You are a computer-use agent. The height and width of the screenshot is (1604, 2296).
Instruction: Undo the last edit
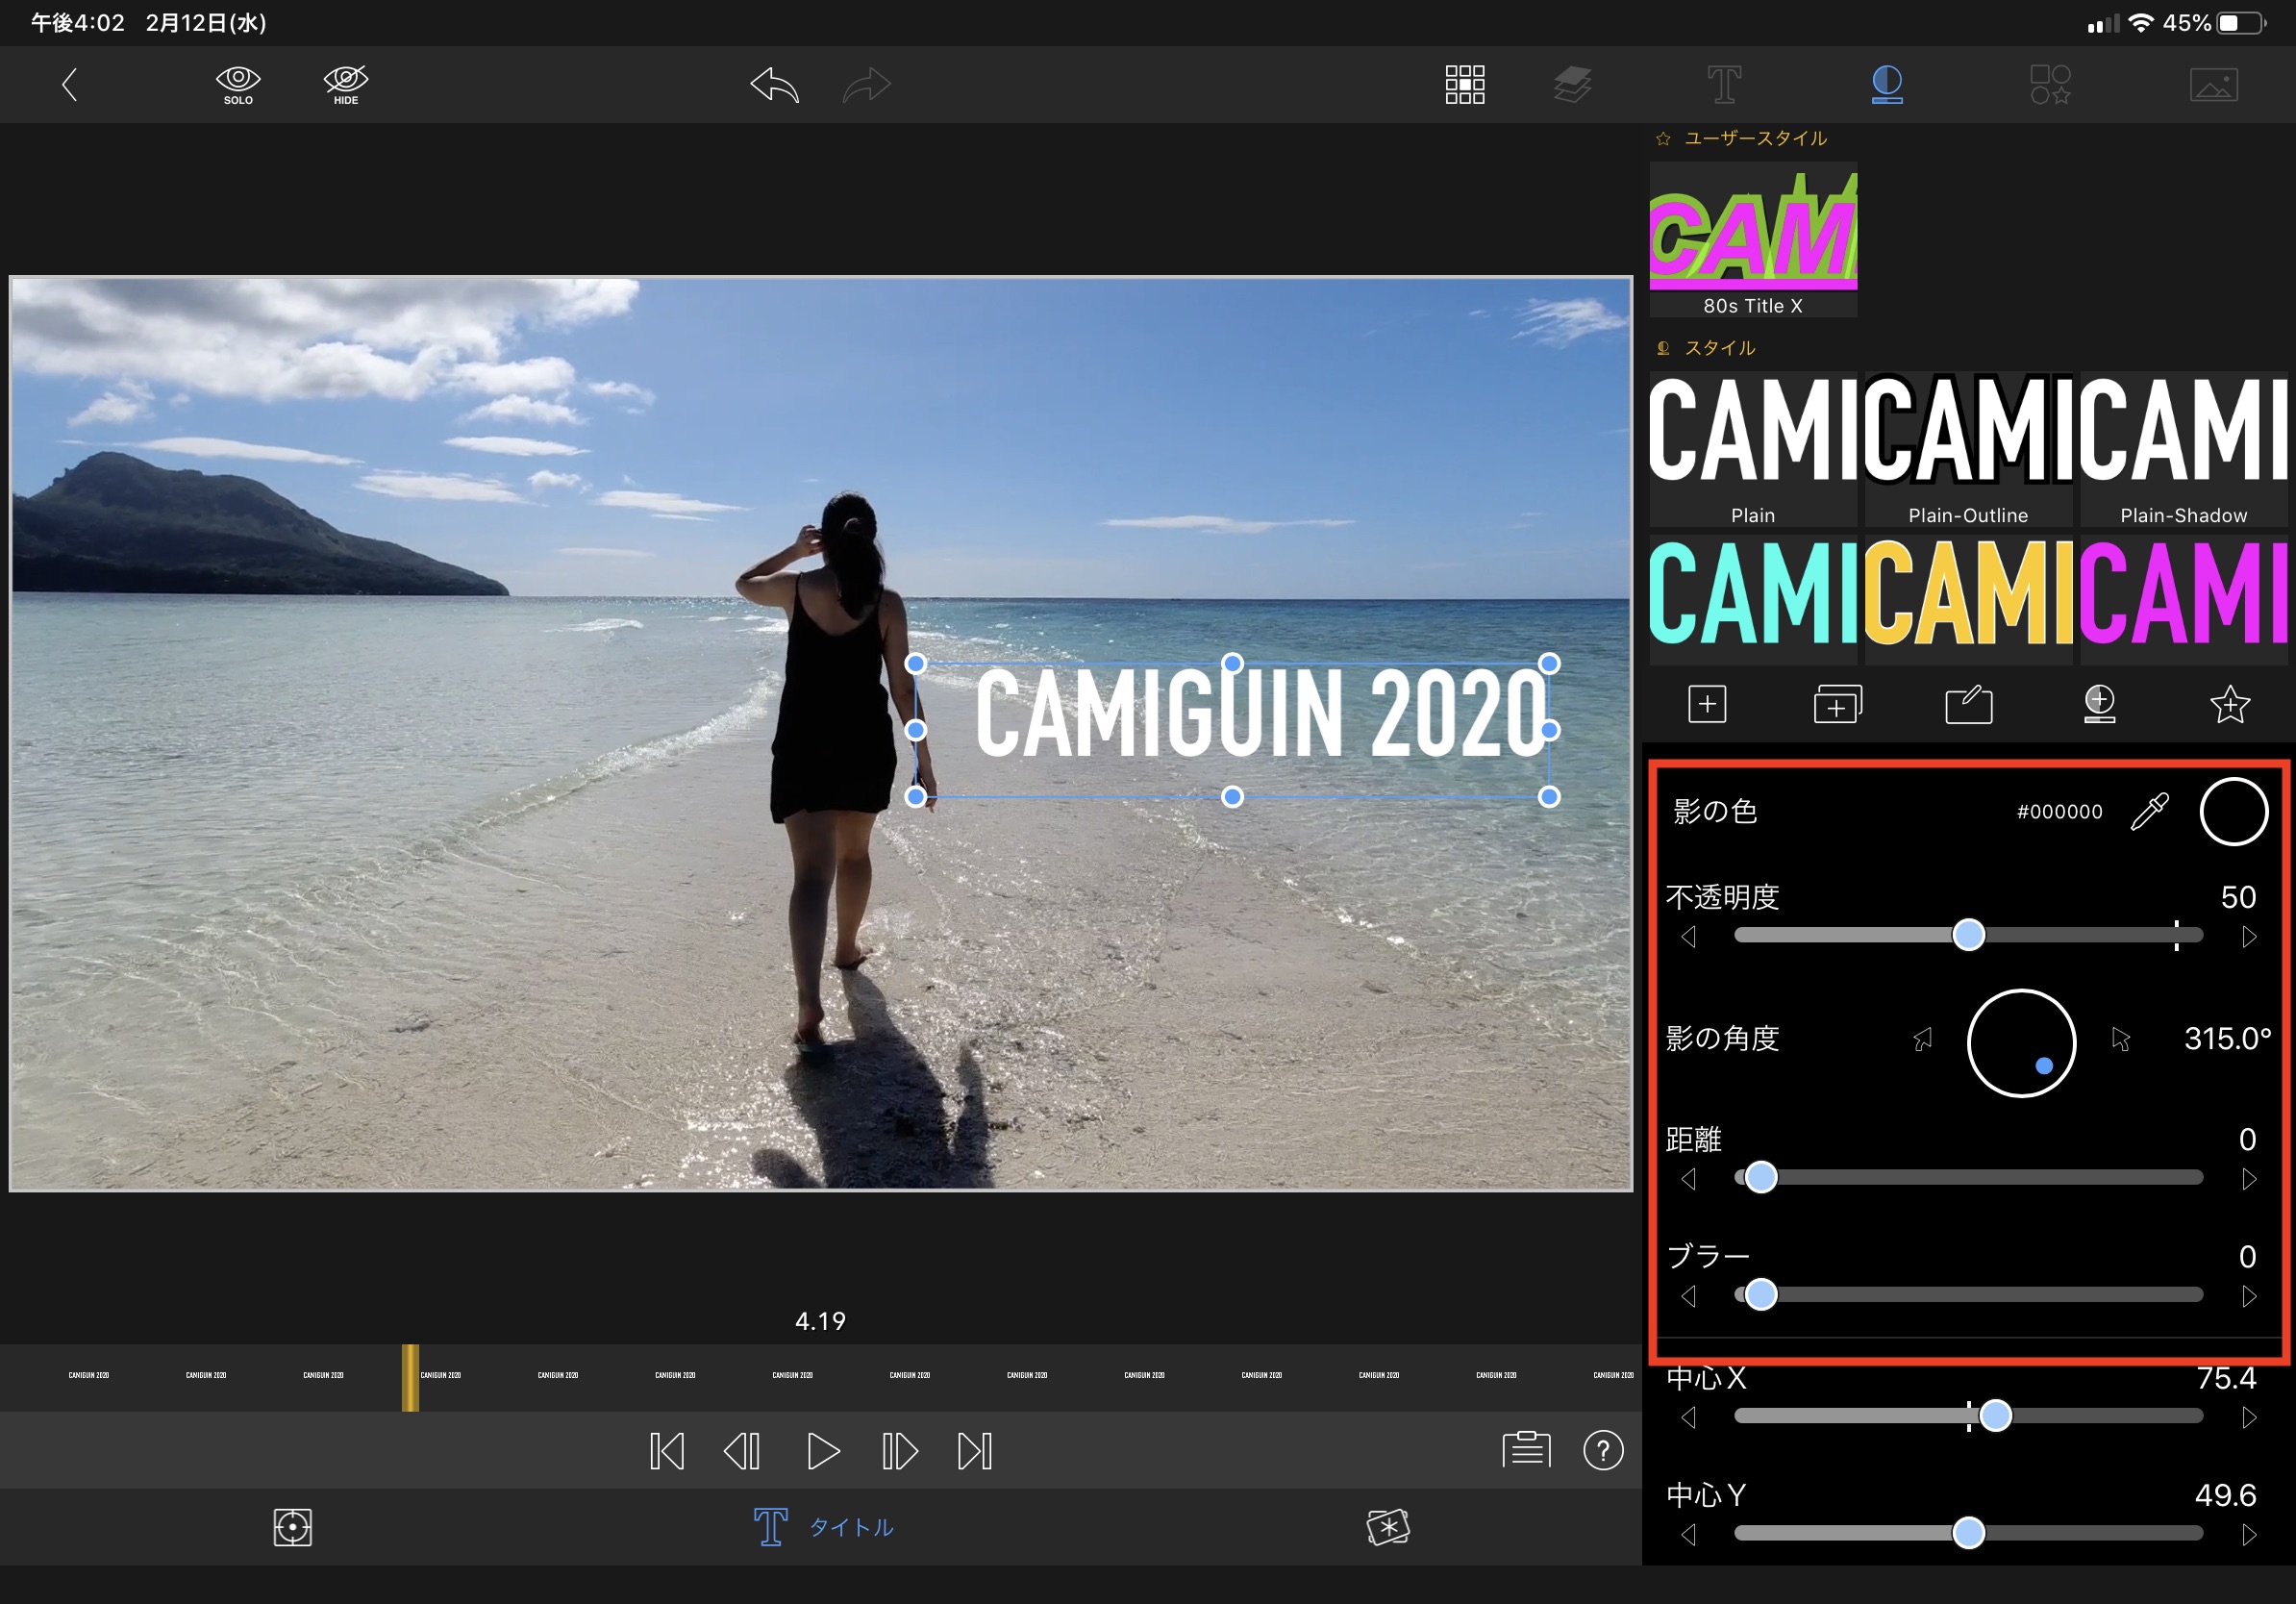pyautogui.click(x=775, y=85)
